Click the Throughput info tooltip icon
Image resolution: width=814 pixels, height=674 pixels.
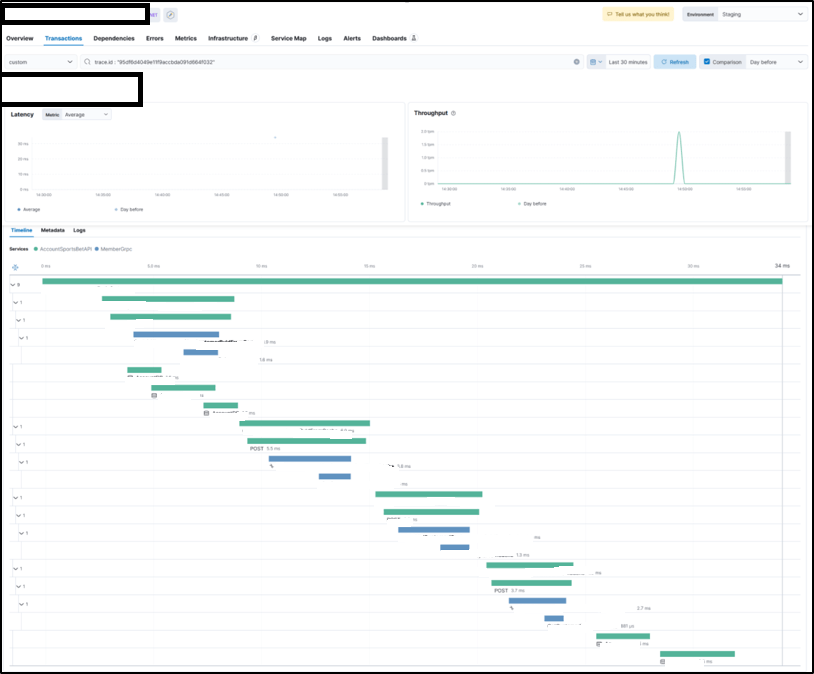454,113
